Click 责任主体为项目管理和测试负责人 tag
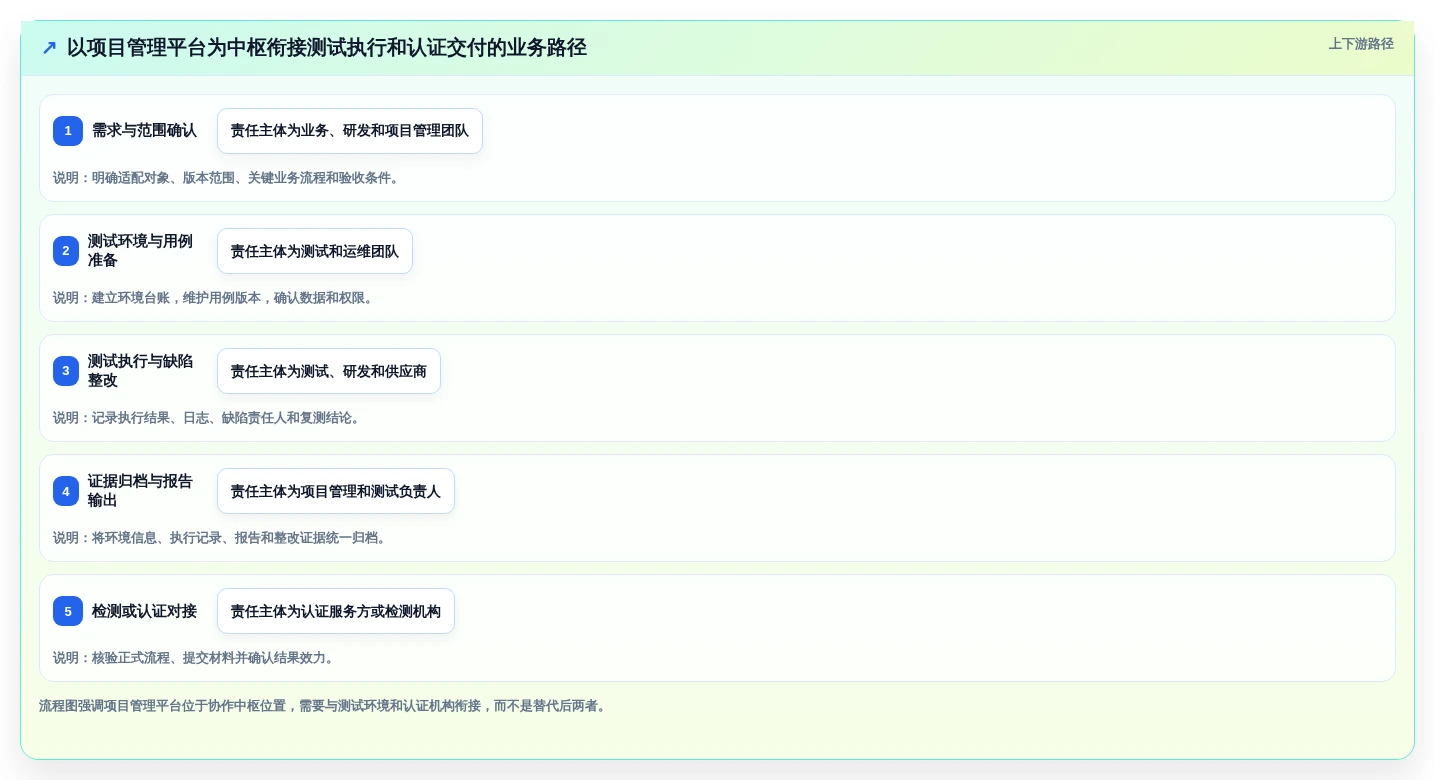This screenshot has width=1435, height=780. click(x=336, y=491)
